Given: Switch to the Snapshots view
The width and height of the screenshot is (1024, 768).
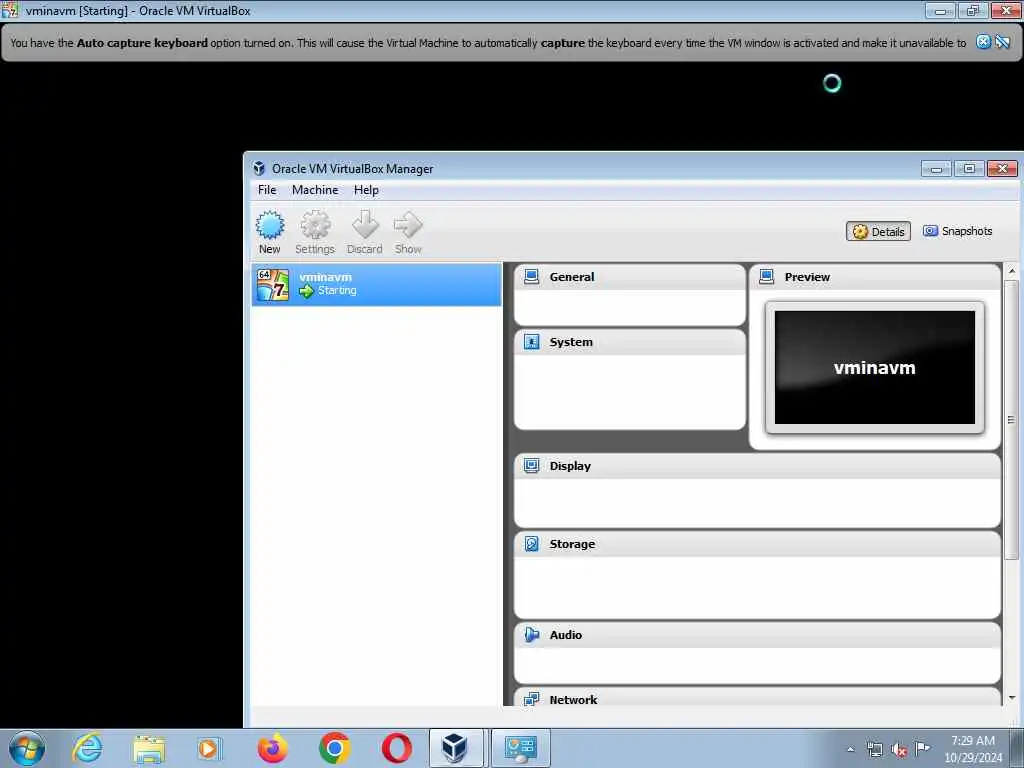Looking at the screenshot, I should [x=958, y=231].
